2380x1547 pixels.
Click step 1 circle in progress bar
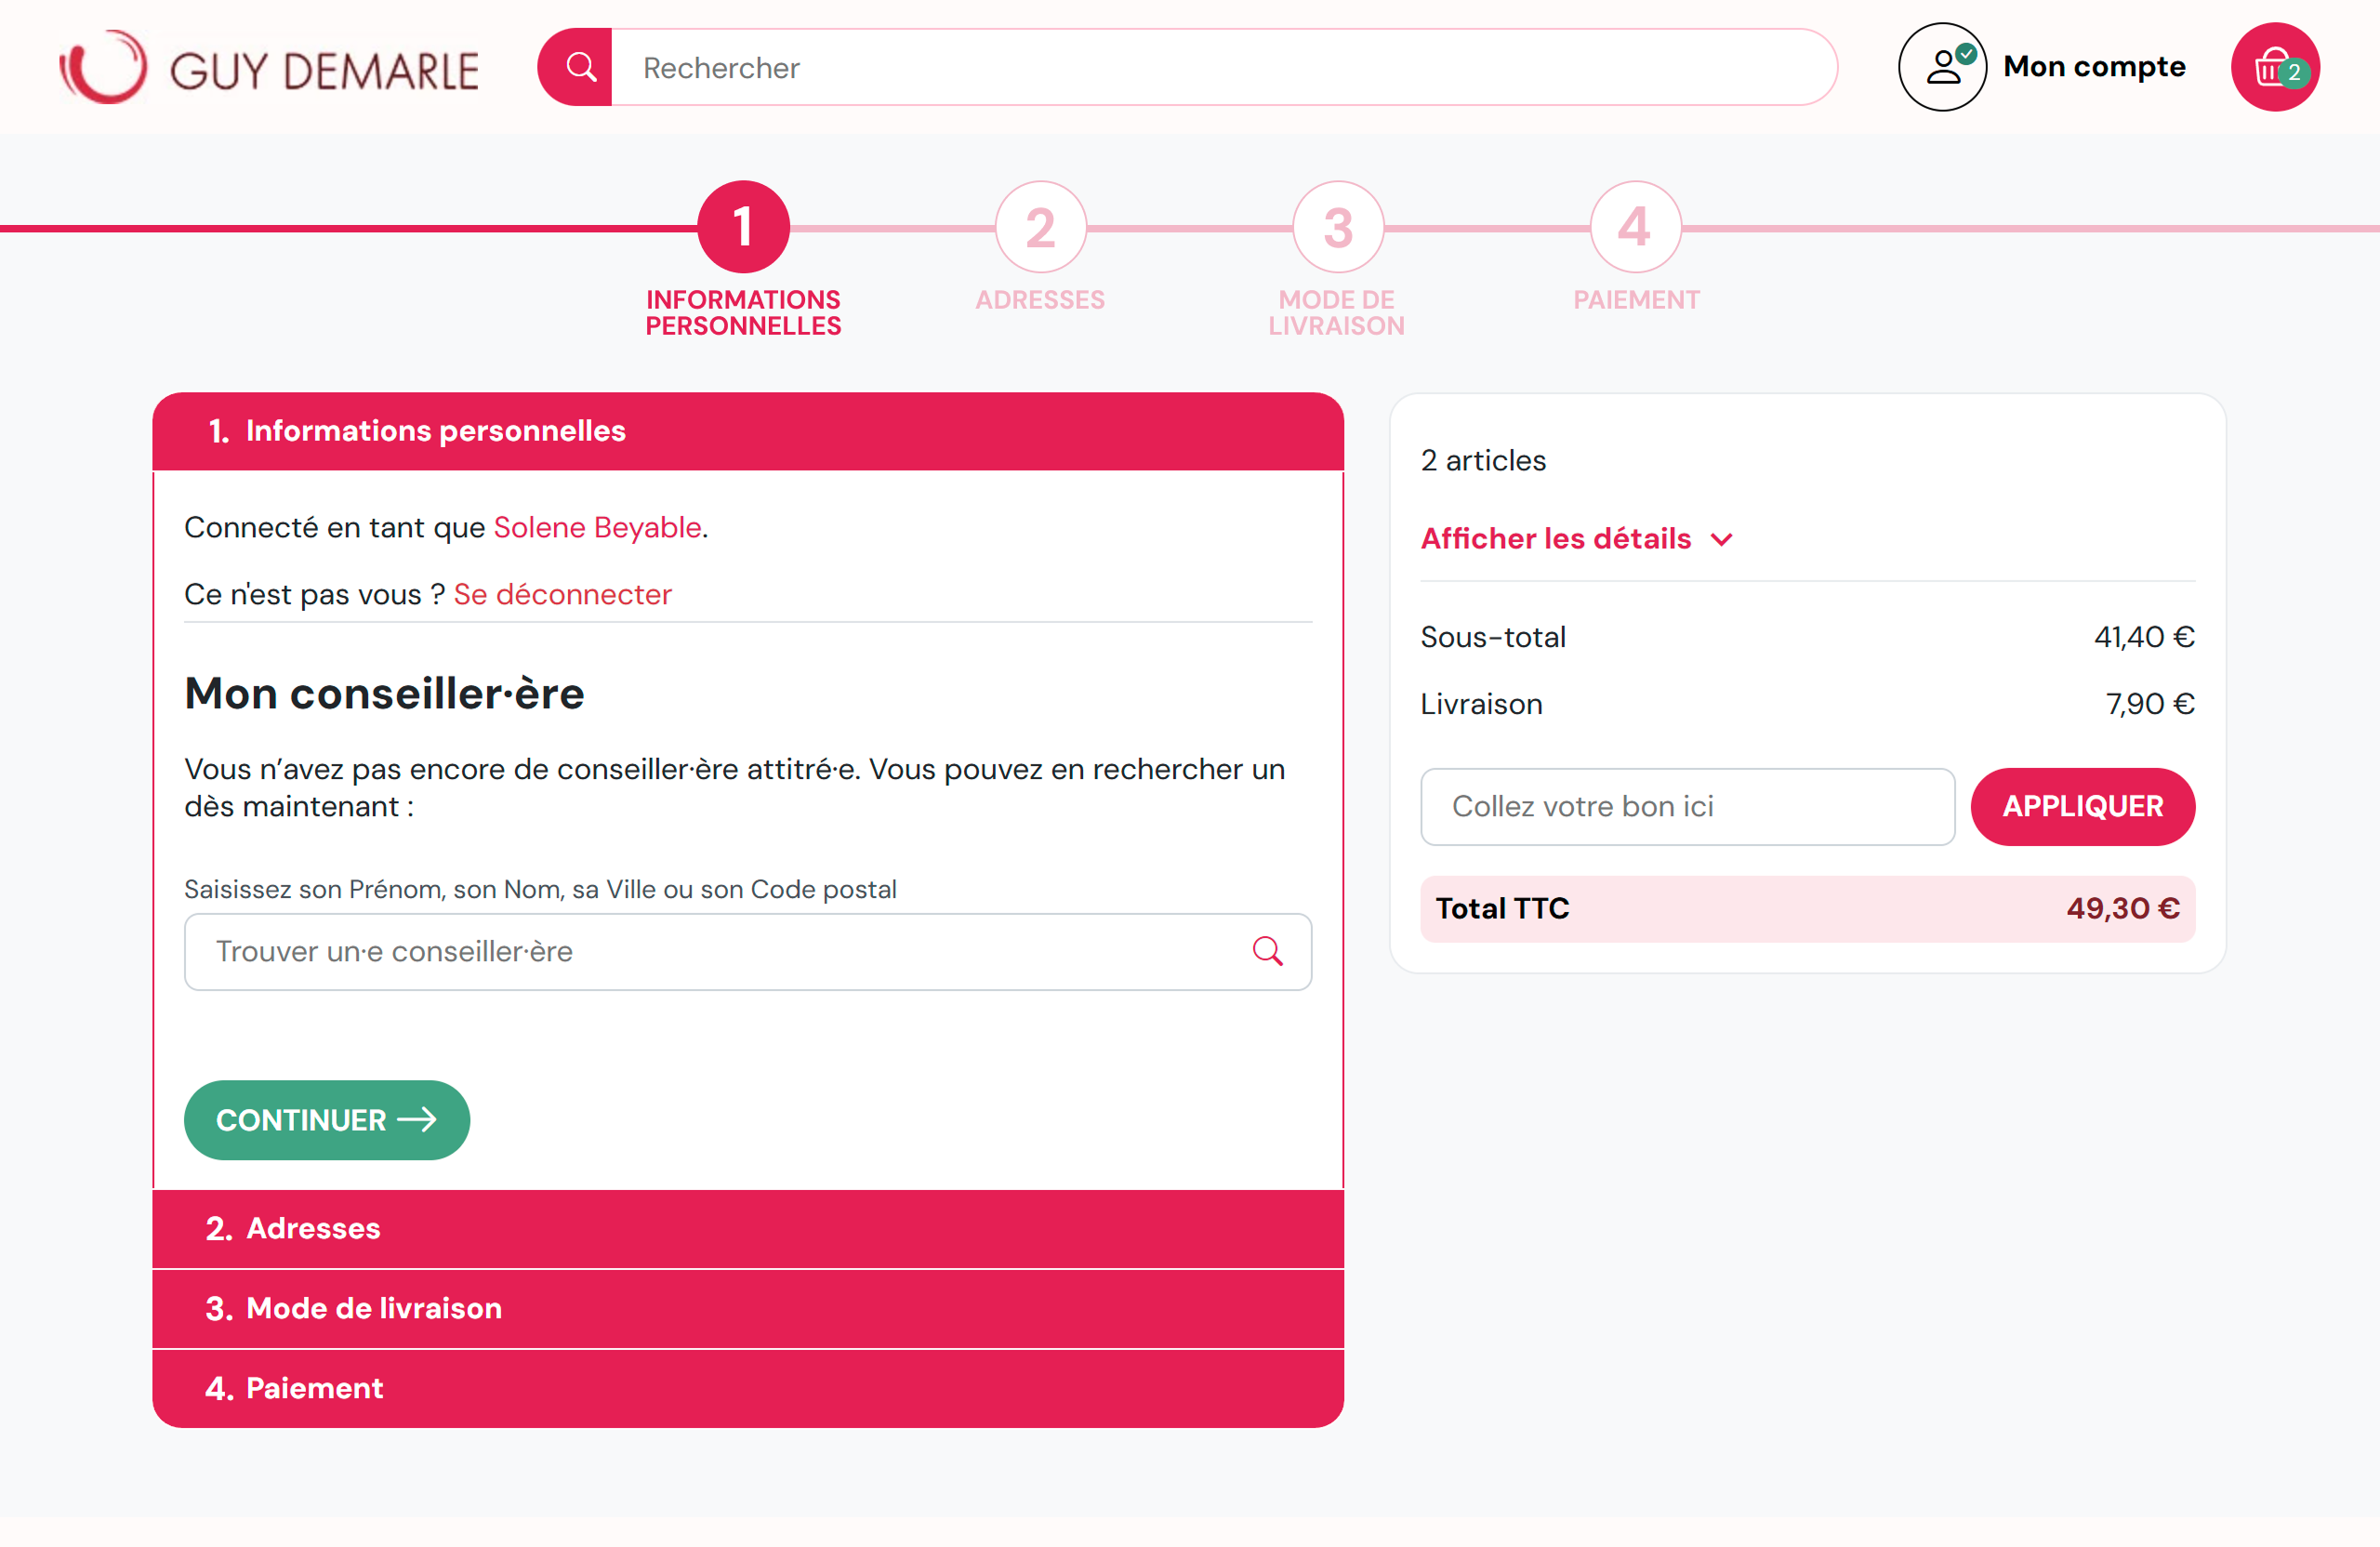(743, 227)
